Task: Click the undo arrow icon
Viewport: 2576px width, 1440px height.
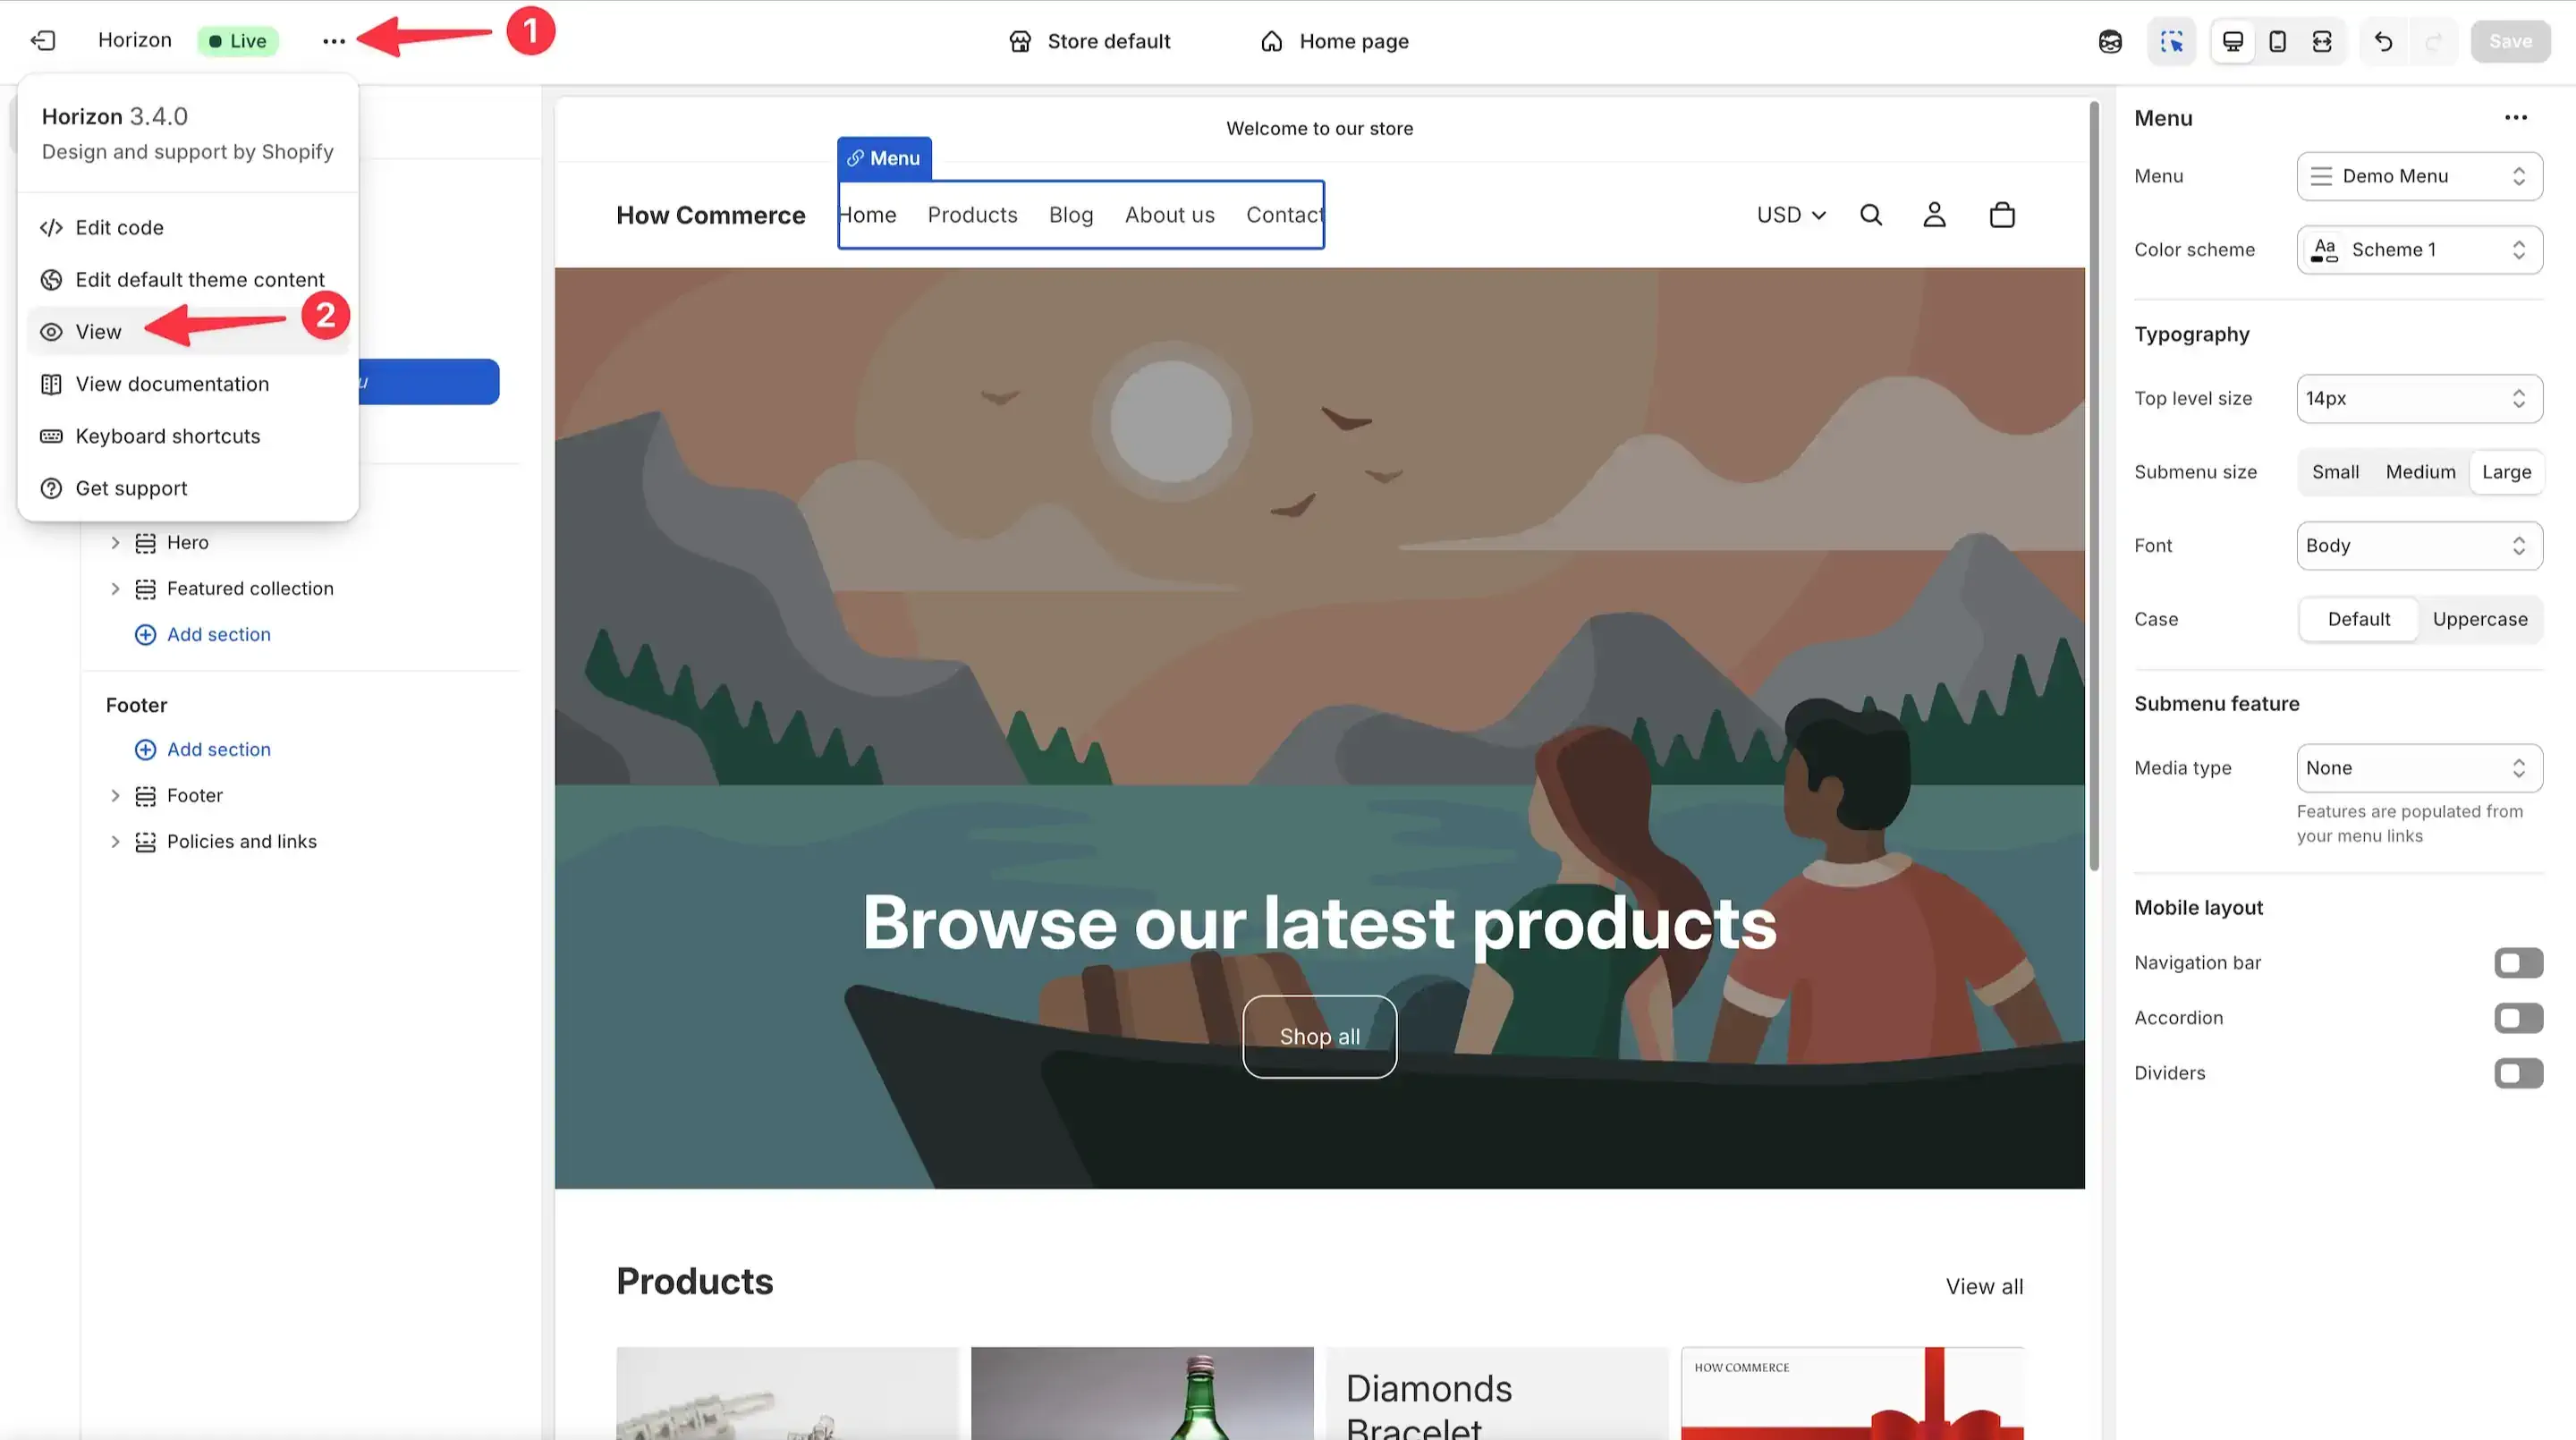Action: pyautogui.click(x=2384, y=41)
